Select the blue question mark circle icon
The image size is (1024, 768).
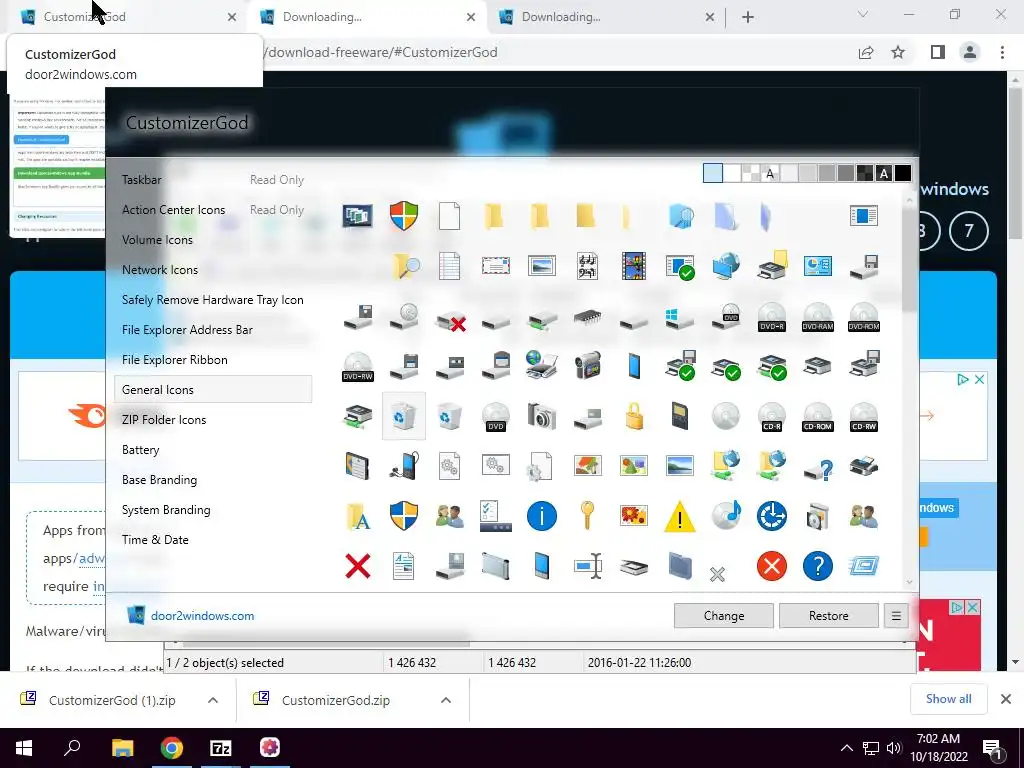[818, 566]
